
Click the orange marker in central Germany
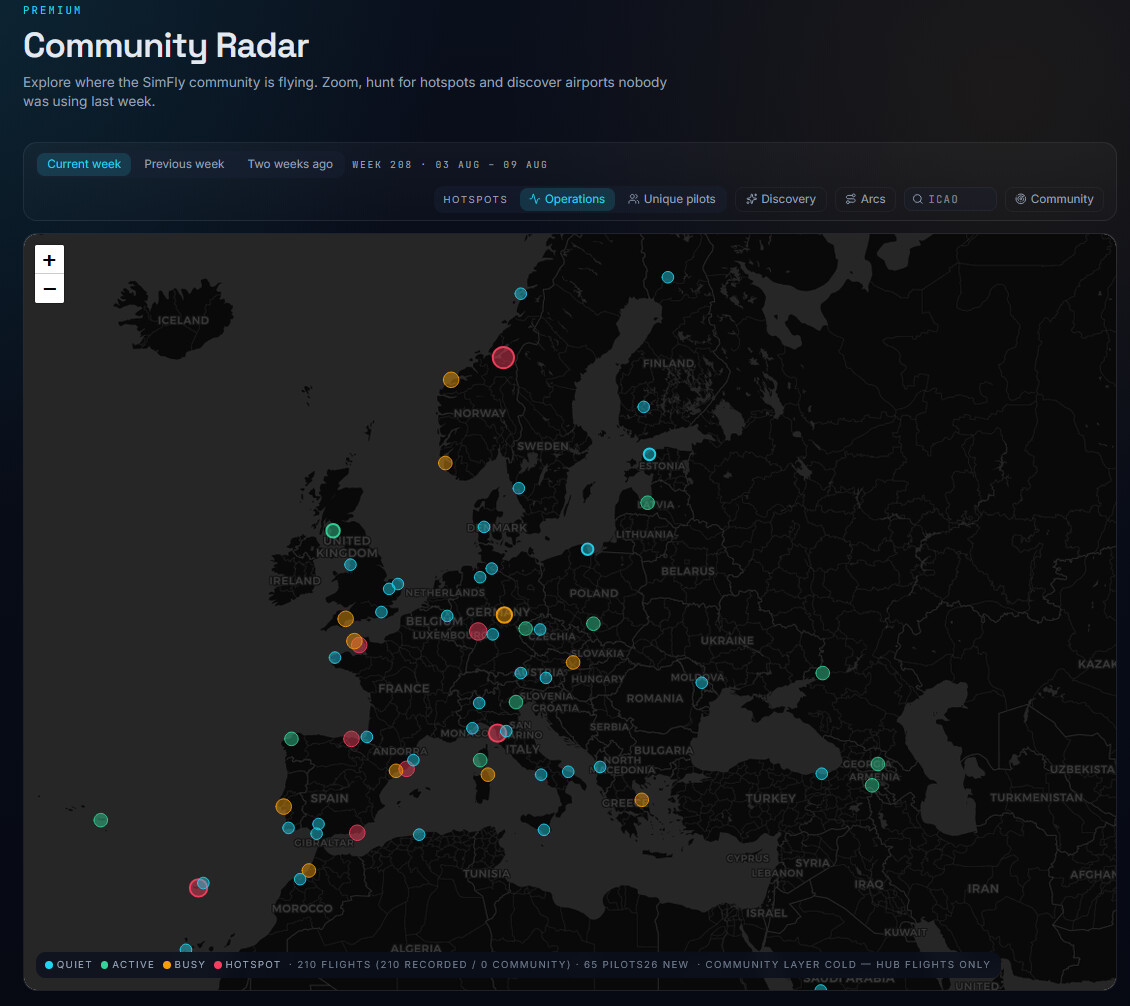coord(504,615)
